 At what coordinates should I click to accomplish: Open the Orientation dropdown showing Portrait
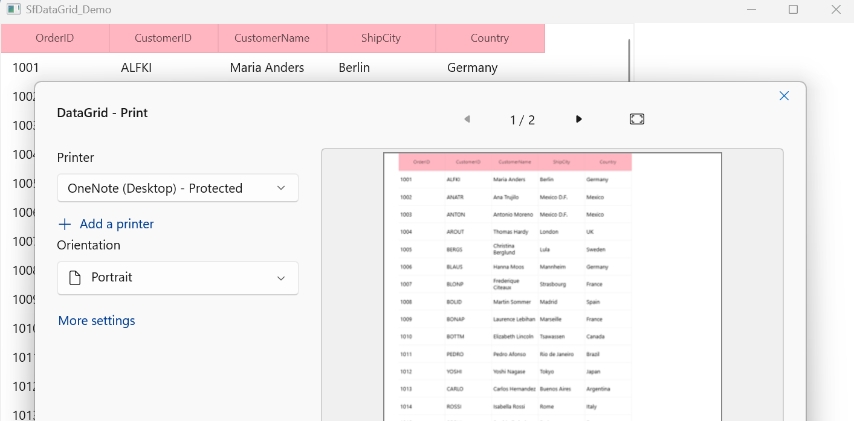click(x=178, y=278)
